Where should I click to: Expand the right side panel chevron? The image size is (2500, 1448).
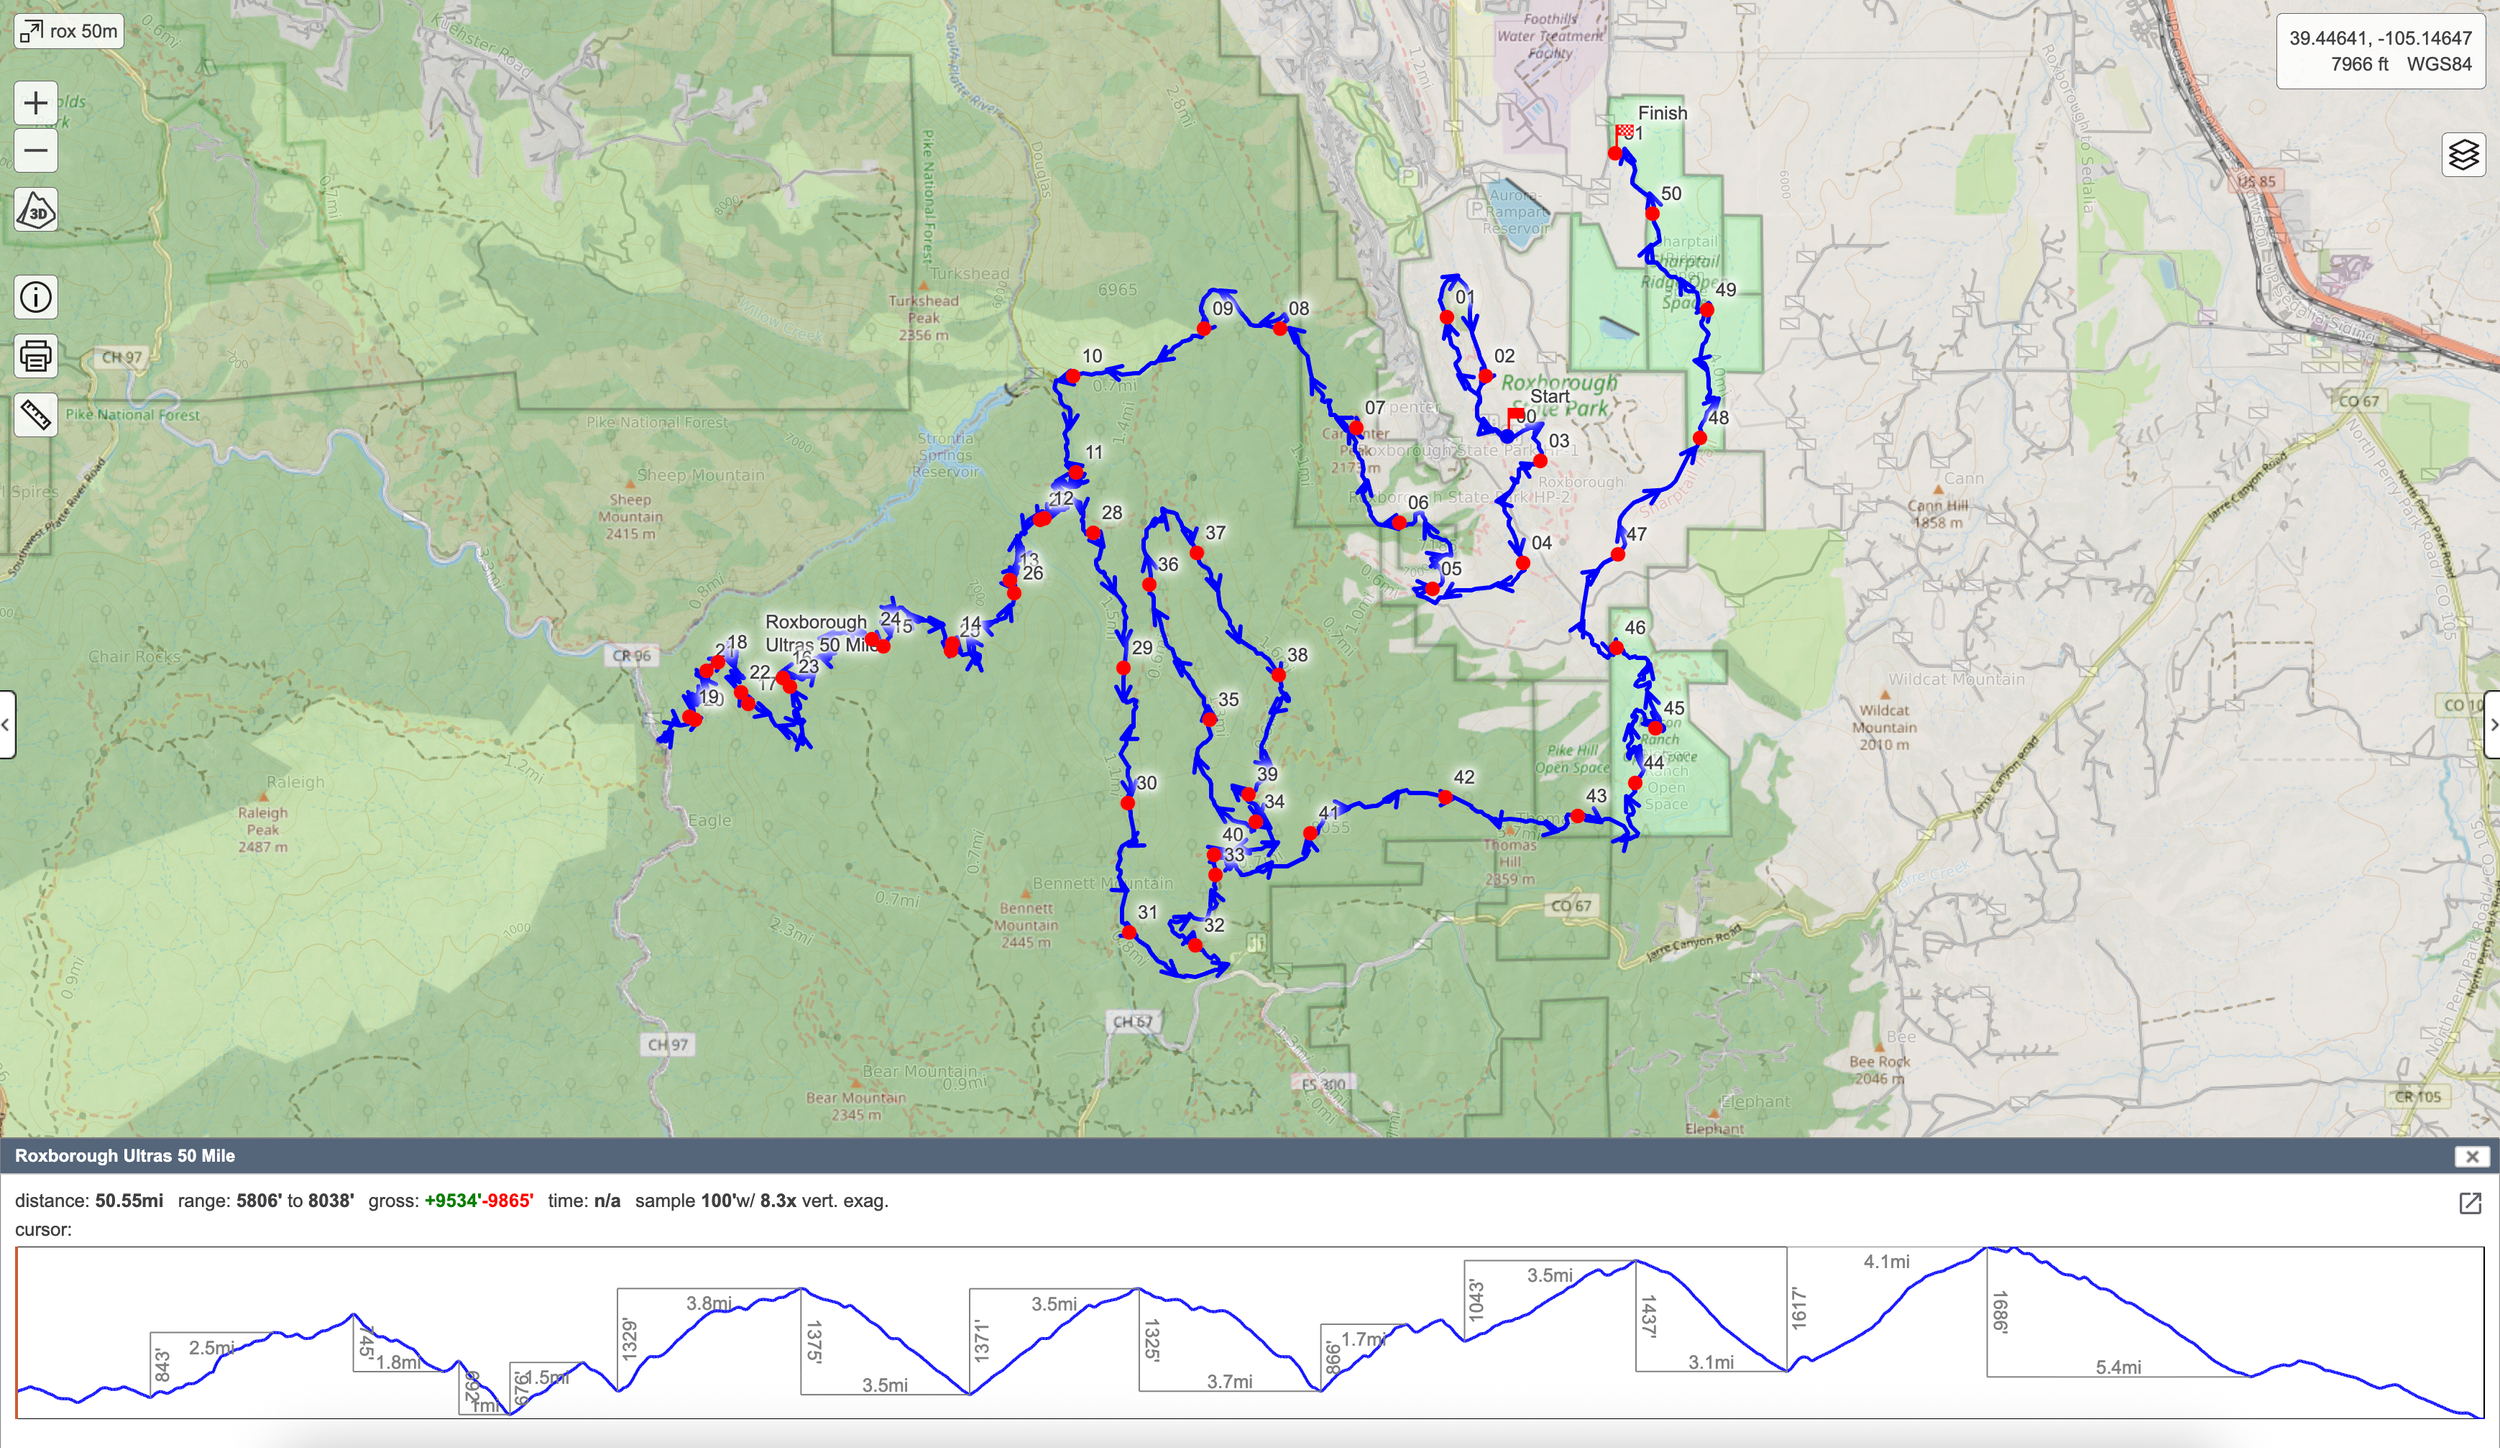click(2492, 725)
